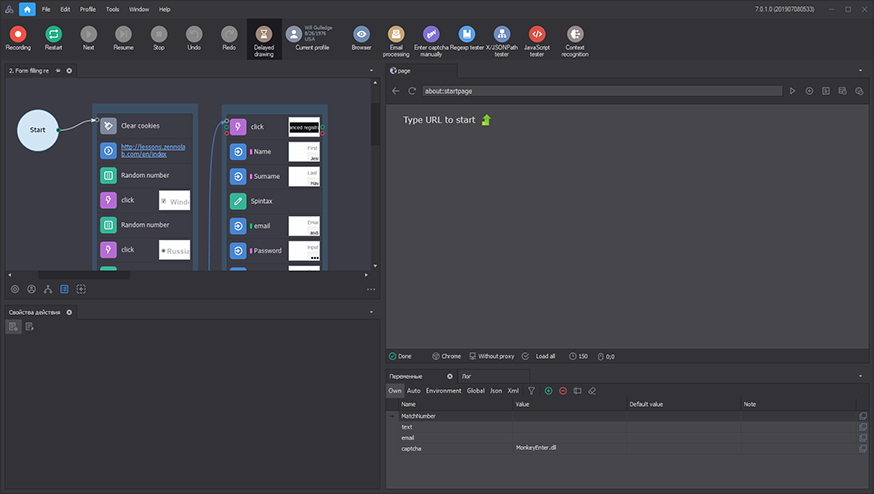874x494 pixels.
Task: Expand the variables panel dropdown arrow
Action: 860,376
